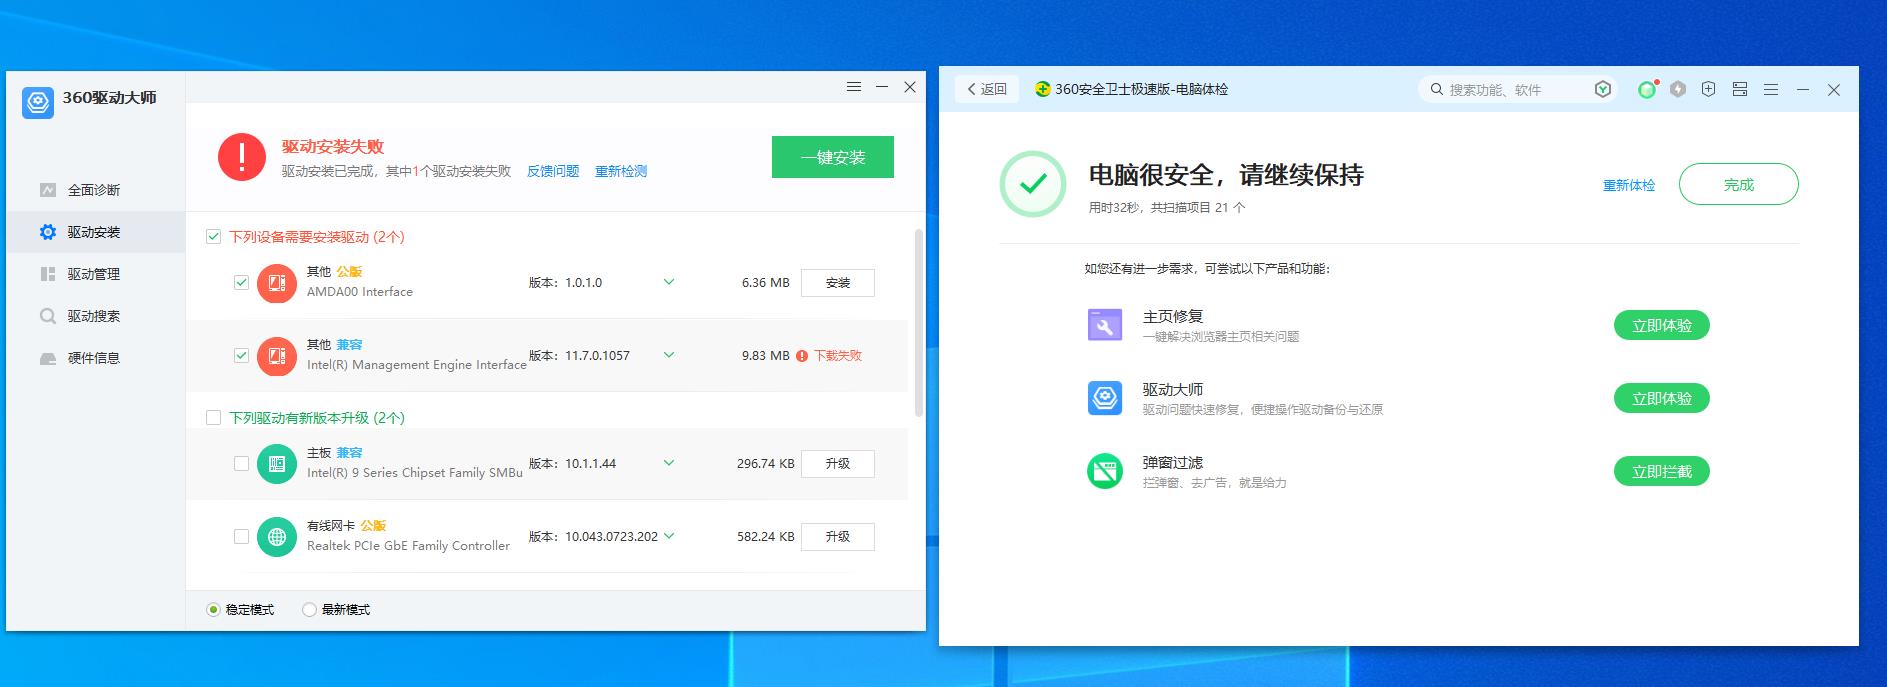Viewport: 1887px width, 687px height.
Task: Click the 公版 tag on AMDA00 Interface
Action: pyautogui.click(x=349, y=272)
